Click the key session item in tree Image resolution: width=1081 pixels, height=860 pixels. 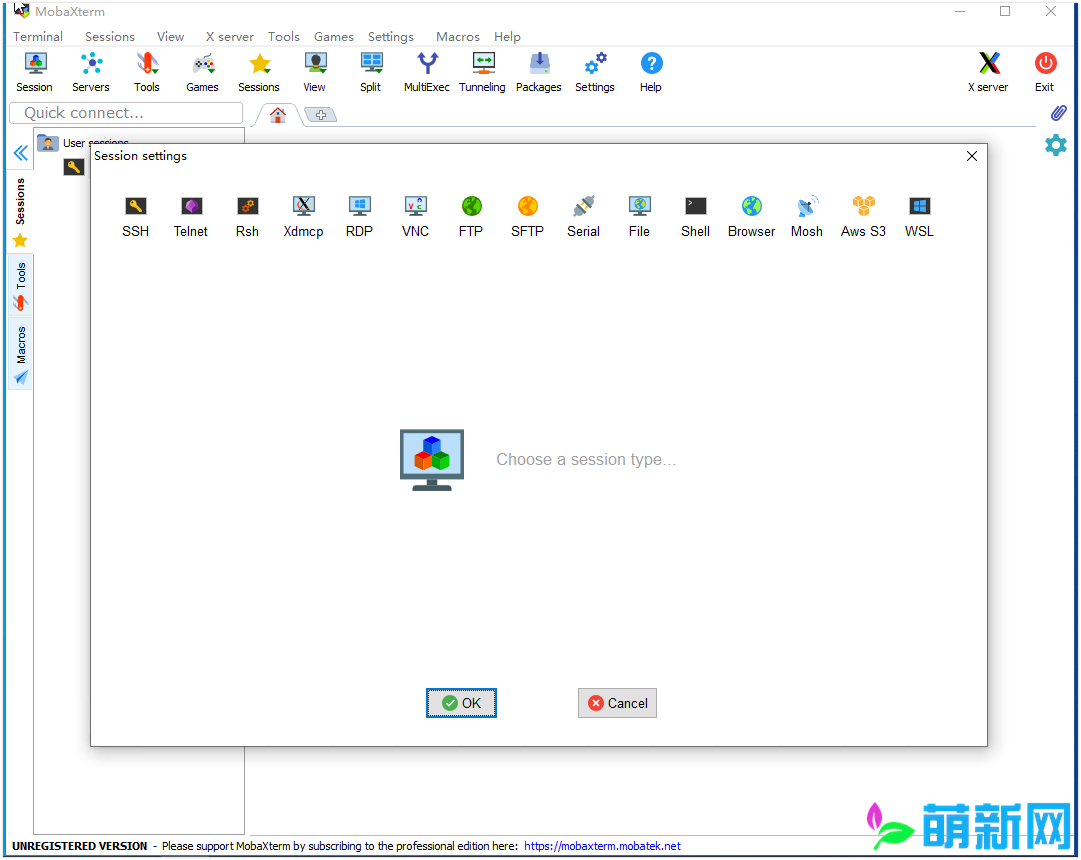click(74, 166)
